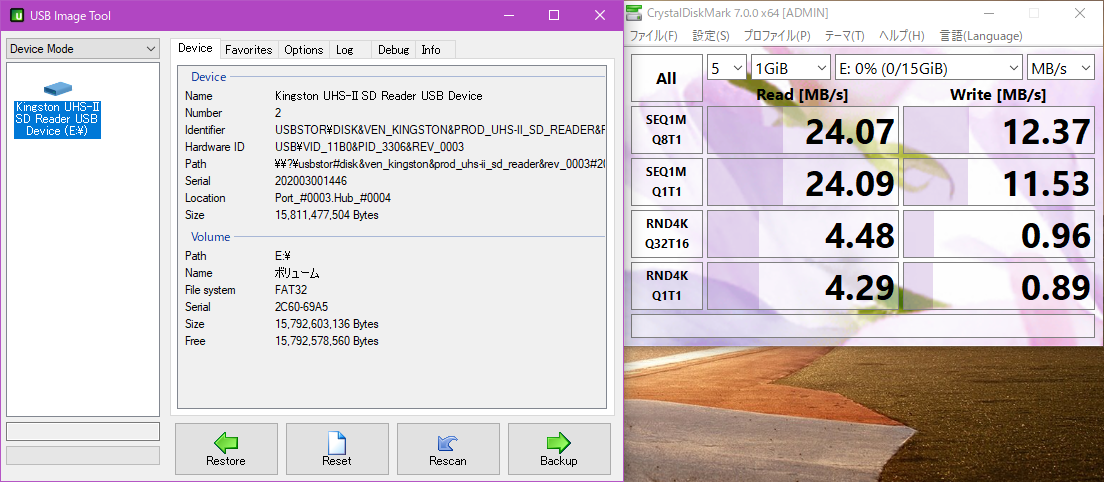Click the device name Kingston UHS-II SD Reader USB Device

tap(379, 96)
